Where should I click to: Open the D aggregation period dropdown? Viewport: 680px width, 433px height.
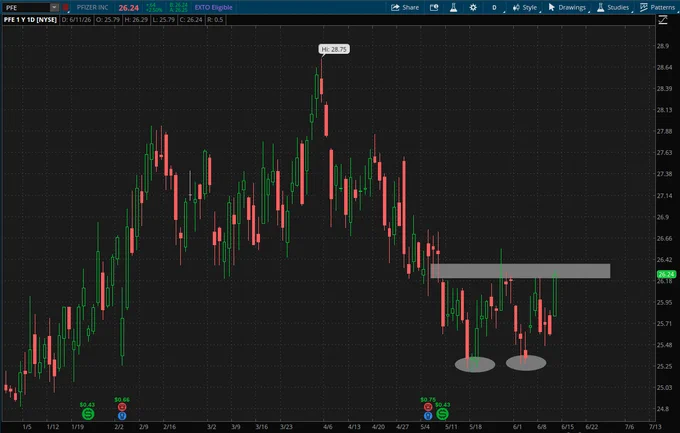tap(495, 7)
